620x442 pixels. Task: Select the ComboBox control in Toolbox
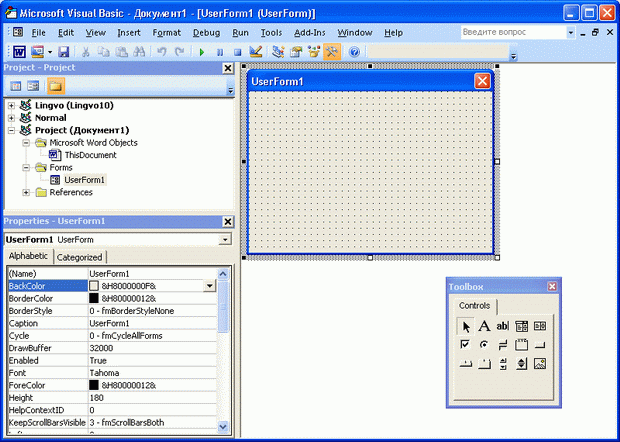point(522,326)
